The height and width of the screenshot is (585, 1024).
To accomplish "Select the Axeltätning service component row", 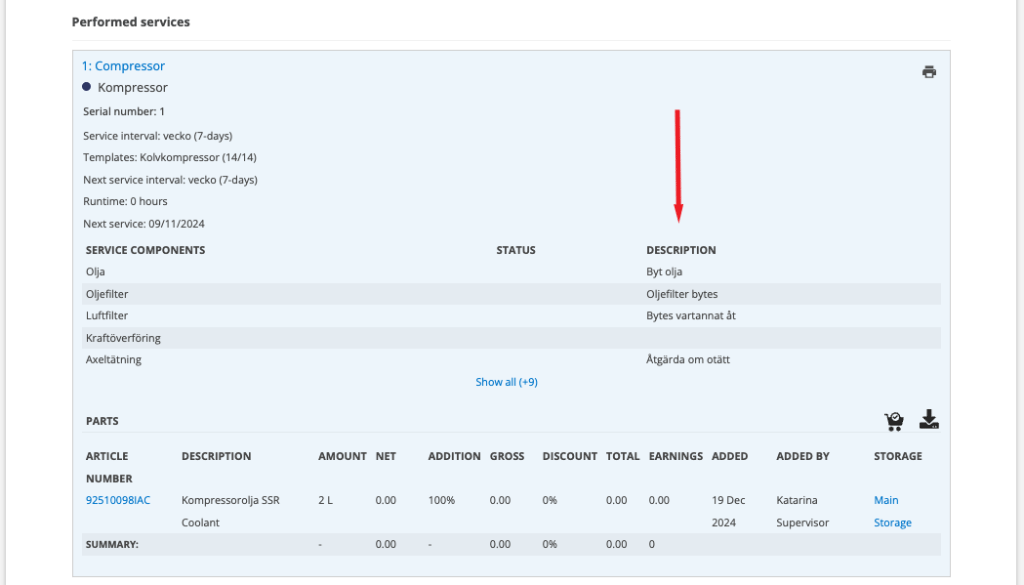I will (511, 359).
